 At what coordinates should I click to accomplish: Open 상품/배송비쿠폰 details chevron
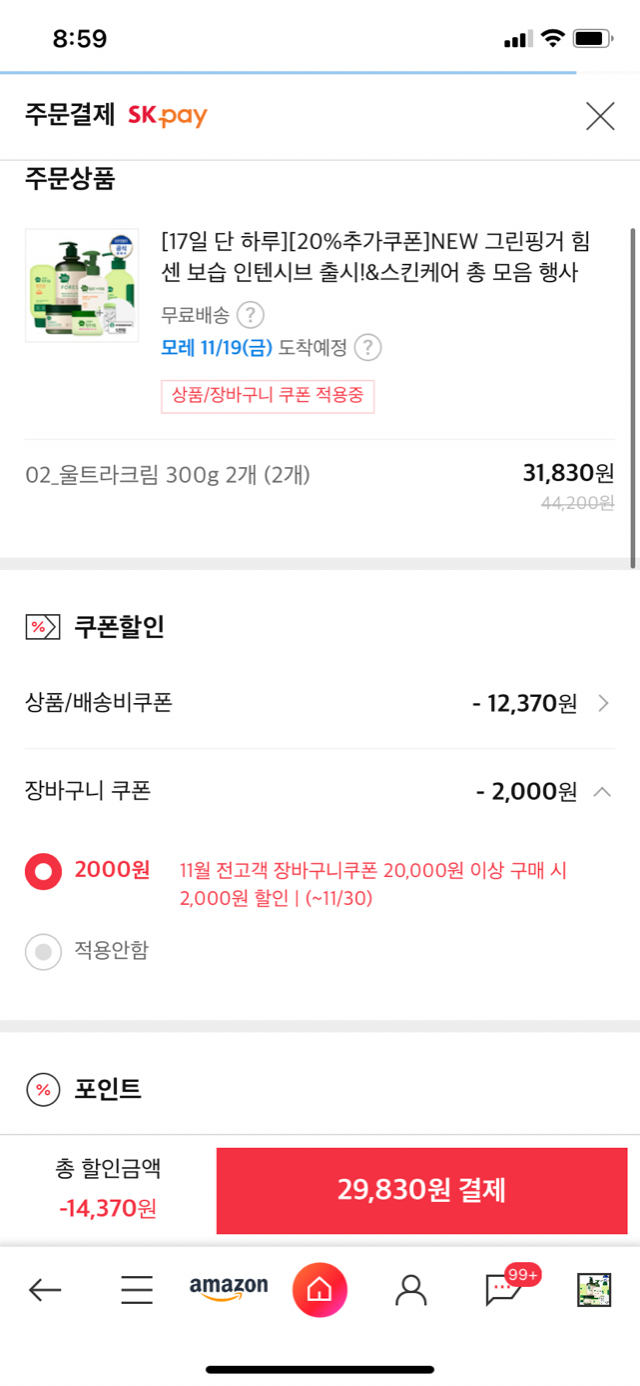point(603,703)
